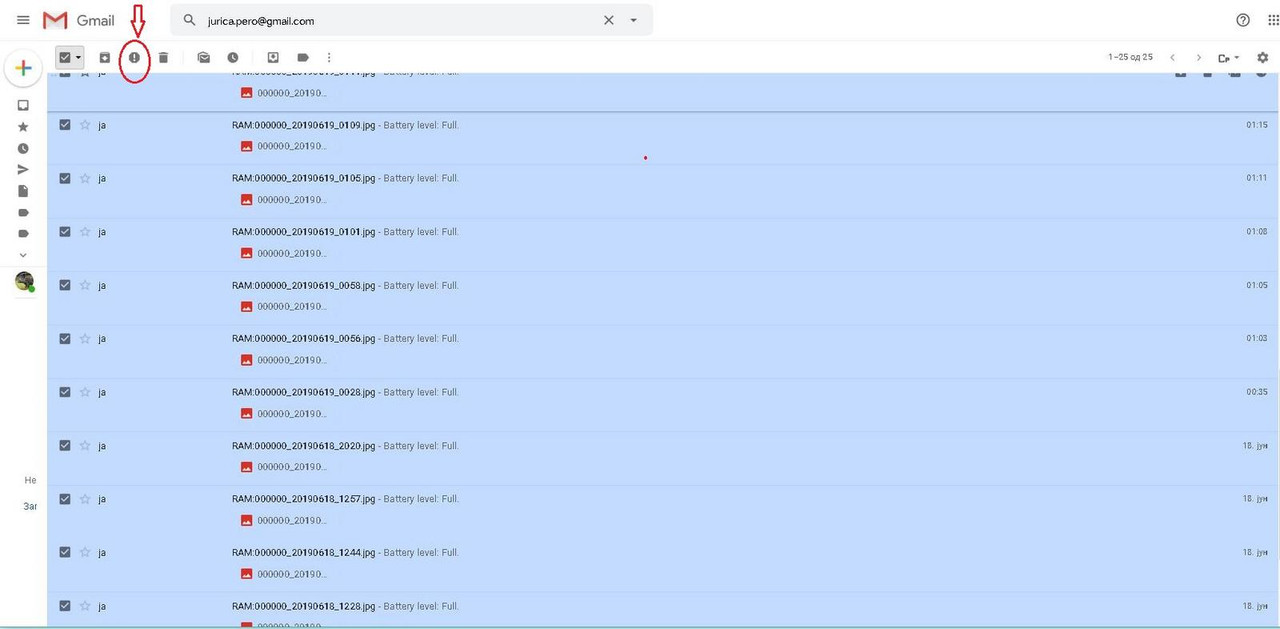Click into the jurica.pero@gmail.com search field

tap(400, 20)
